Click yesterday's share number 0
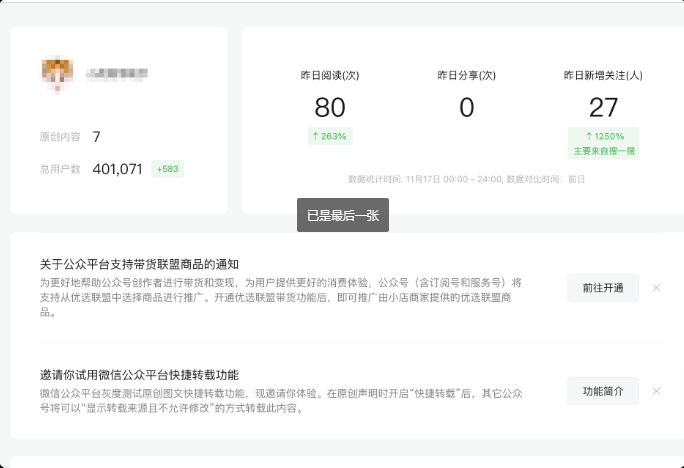 466,107
